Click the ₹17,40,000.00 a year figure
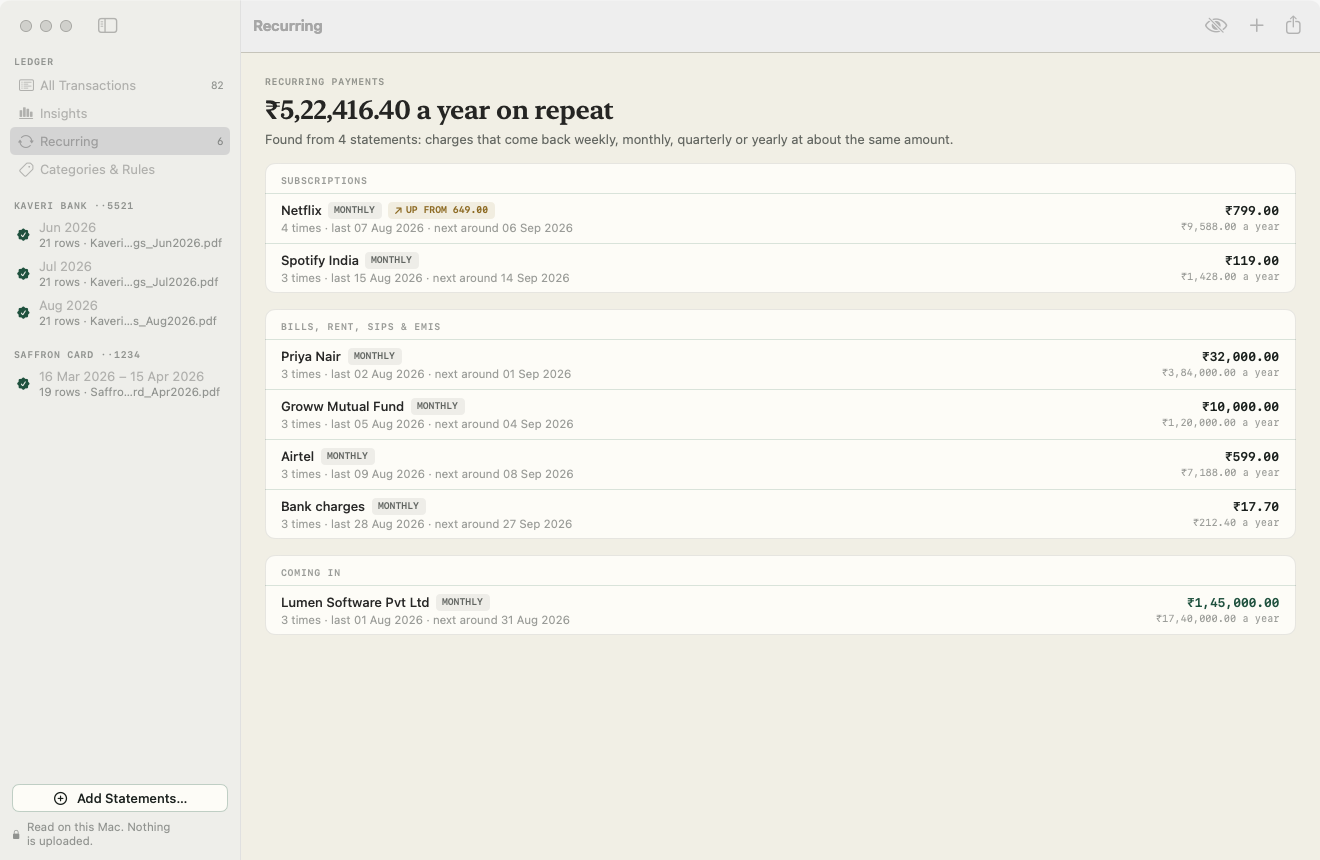Viewport: 1320px width, 860px height. point(1217,619)
